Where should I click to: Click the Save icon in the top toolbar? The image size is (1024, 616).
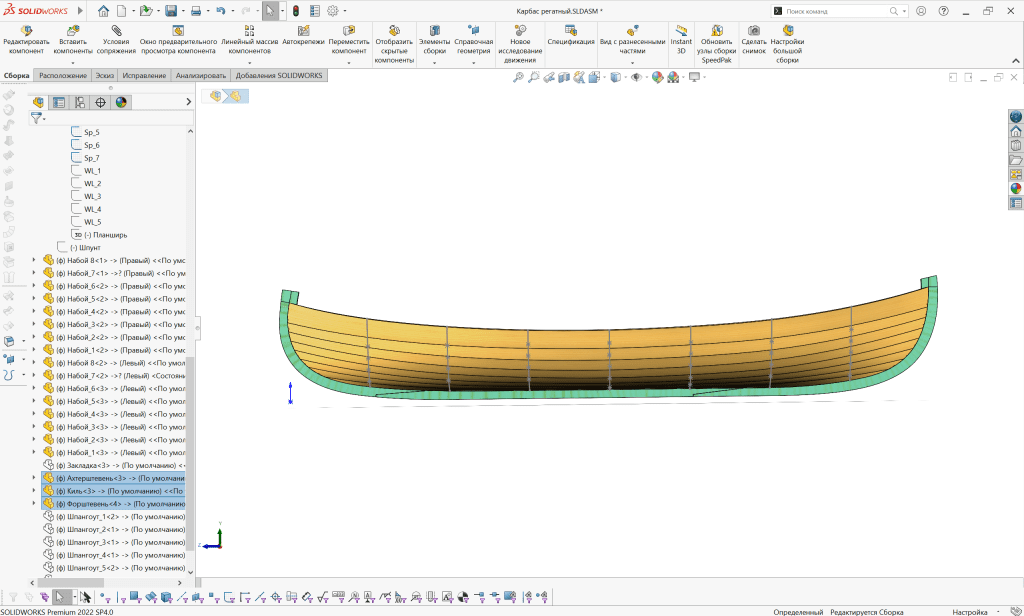click(x=171, y=11)
